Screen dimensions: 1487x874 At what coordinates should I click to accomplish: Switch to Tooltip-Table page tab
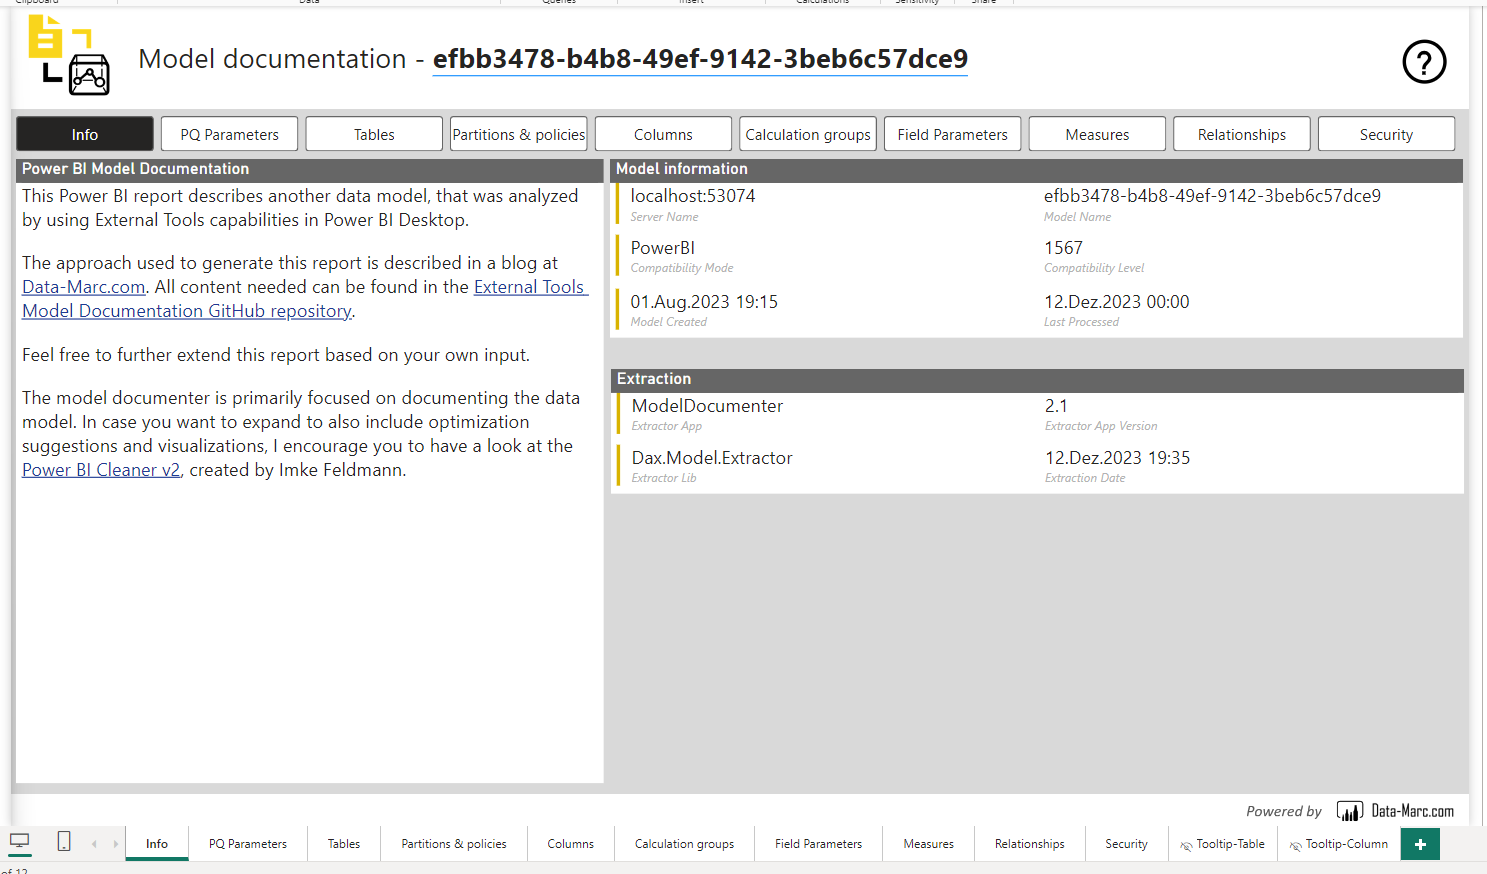pos(1222,844)
